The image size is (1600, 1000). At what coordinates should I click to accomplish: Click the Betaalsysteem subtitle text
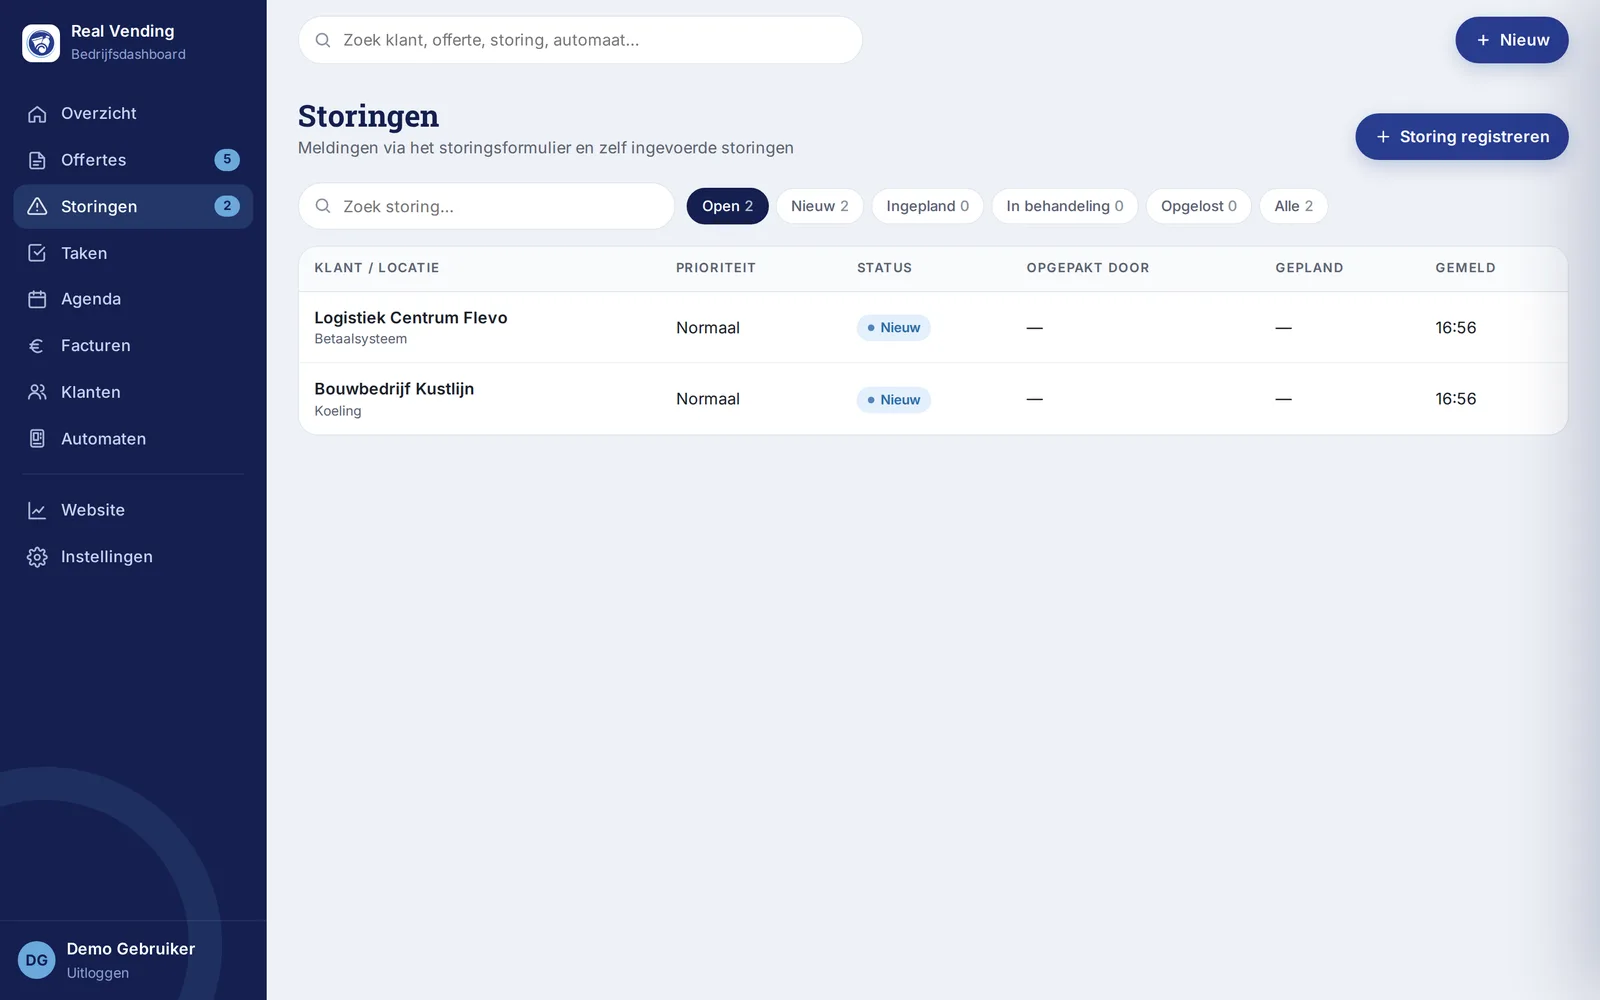tap(361, 339)
